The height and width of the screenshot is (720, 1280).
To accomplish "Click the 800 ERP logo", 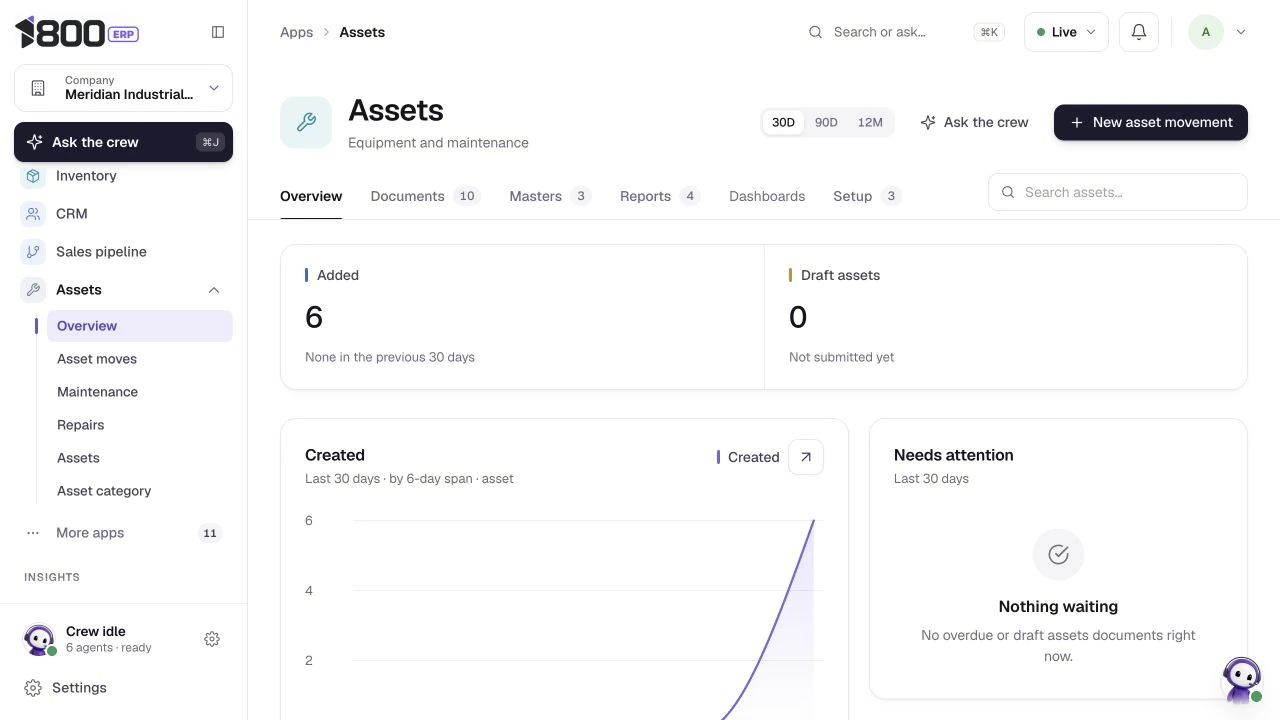I will pos(77,32).
